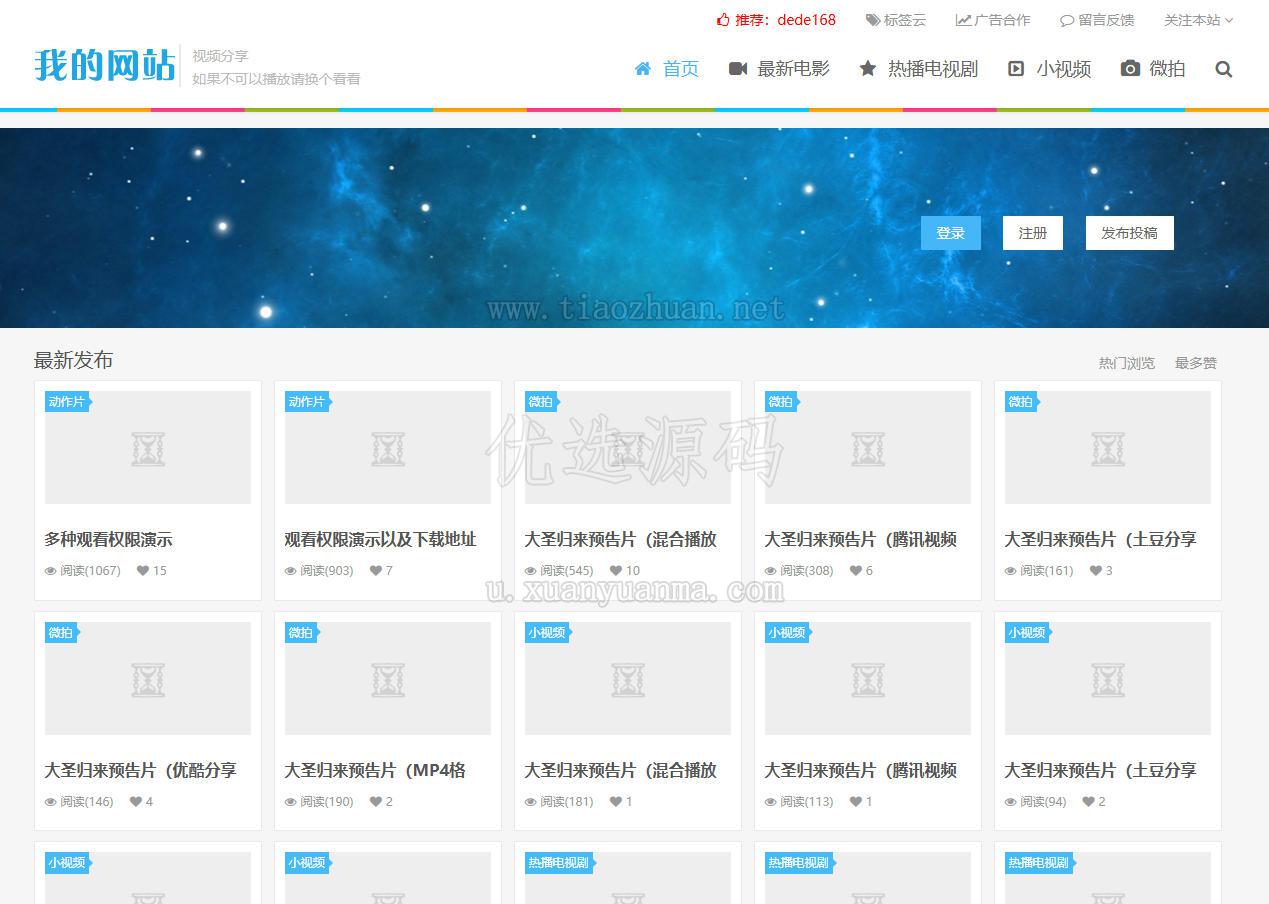Screen dimensions: 1269x904
Task: Click 动作片 tag on 观看权限演示以及下载地址 card
Action: [307, 402]
